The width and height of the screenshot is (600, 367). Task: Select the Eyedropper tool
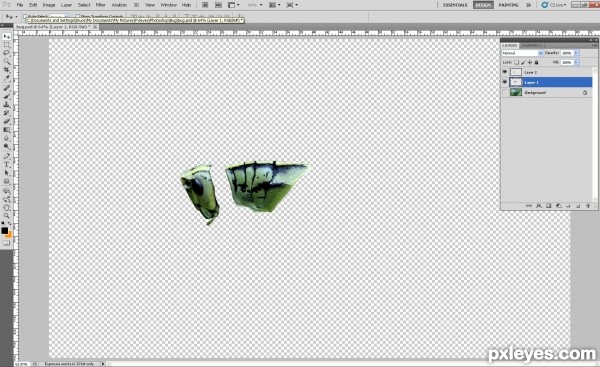point(7,78)
